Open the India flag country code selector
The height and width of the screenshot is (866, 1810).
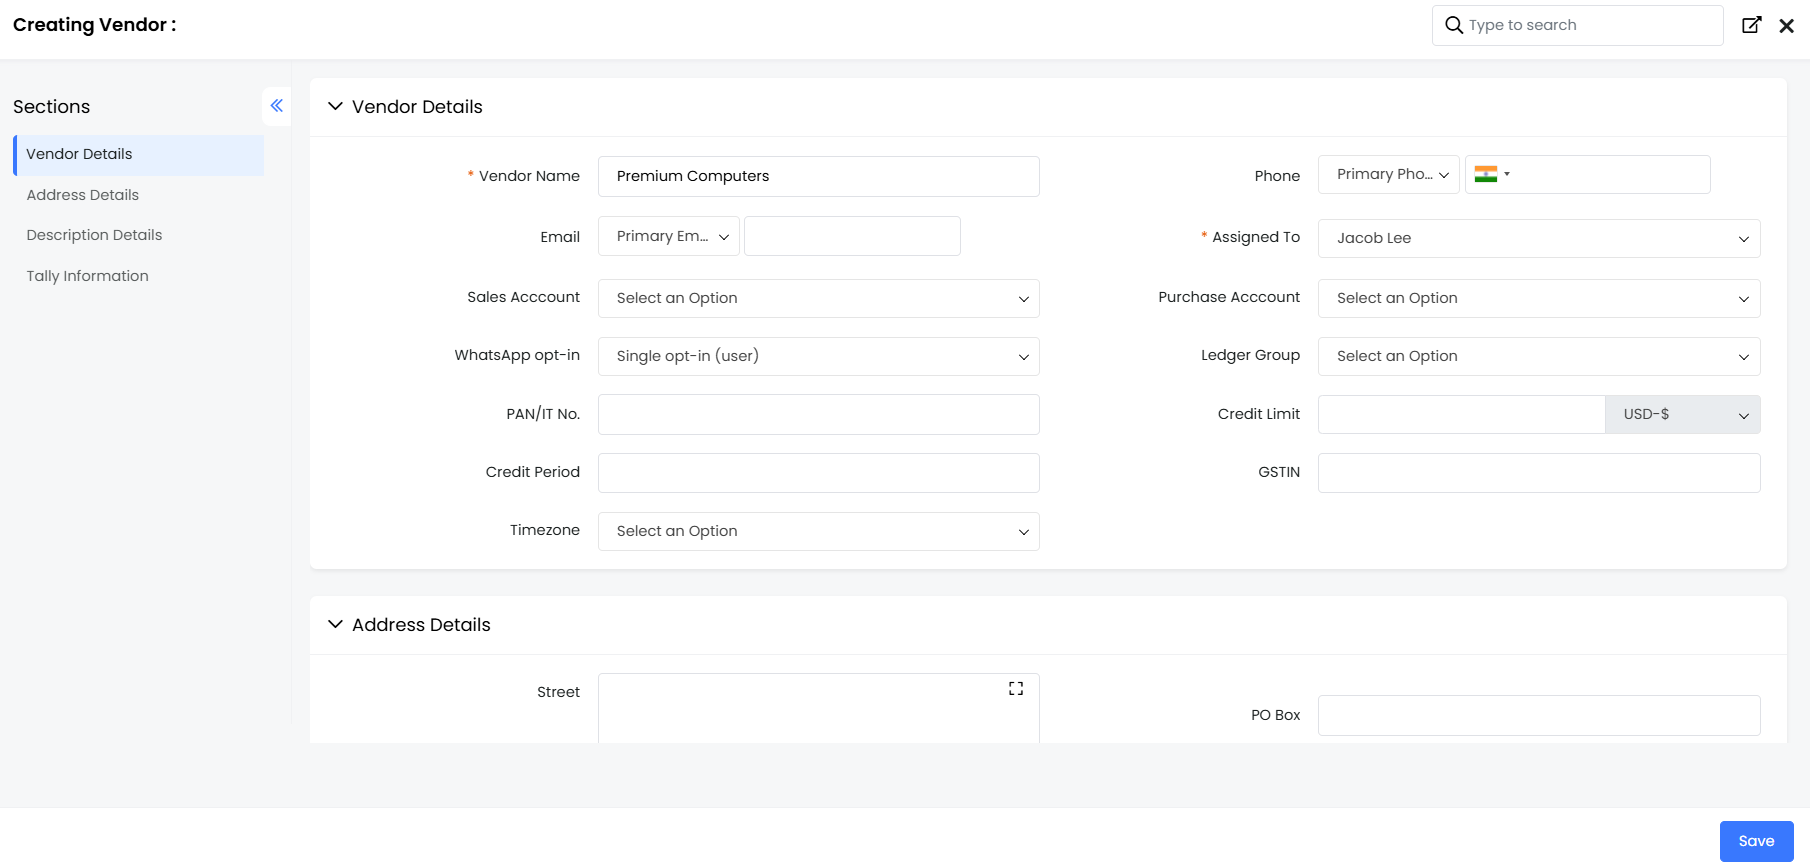(x=1491, y=175)
